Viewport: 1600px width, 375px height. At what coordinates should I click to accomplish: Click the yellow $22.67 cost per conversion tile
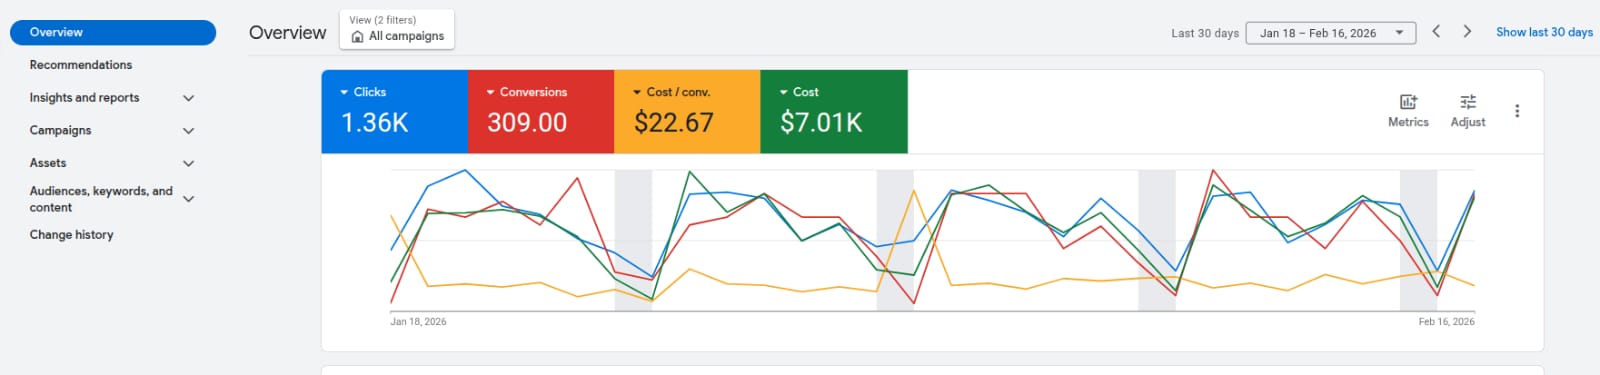[687, 111]
